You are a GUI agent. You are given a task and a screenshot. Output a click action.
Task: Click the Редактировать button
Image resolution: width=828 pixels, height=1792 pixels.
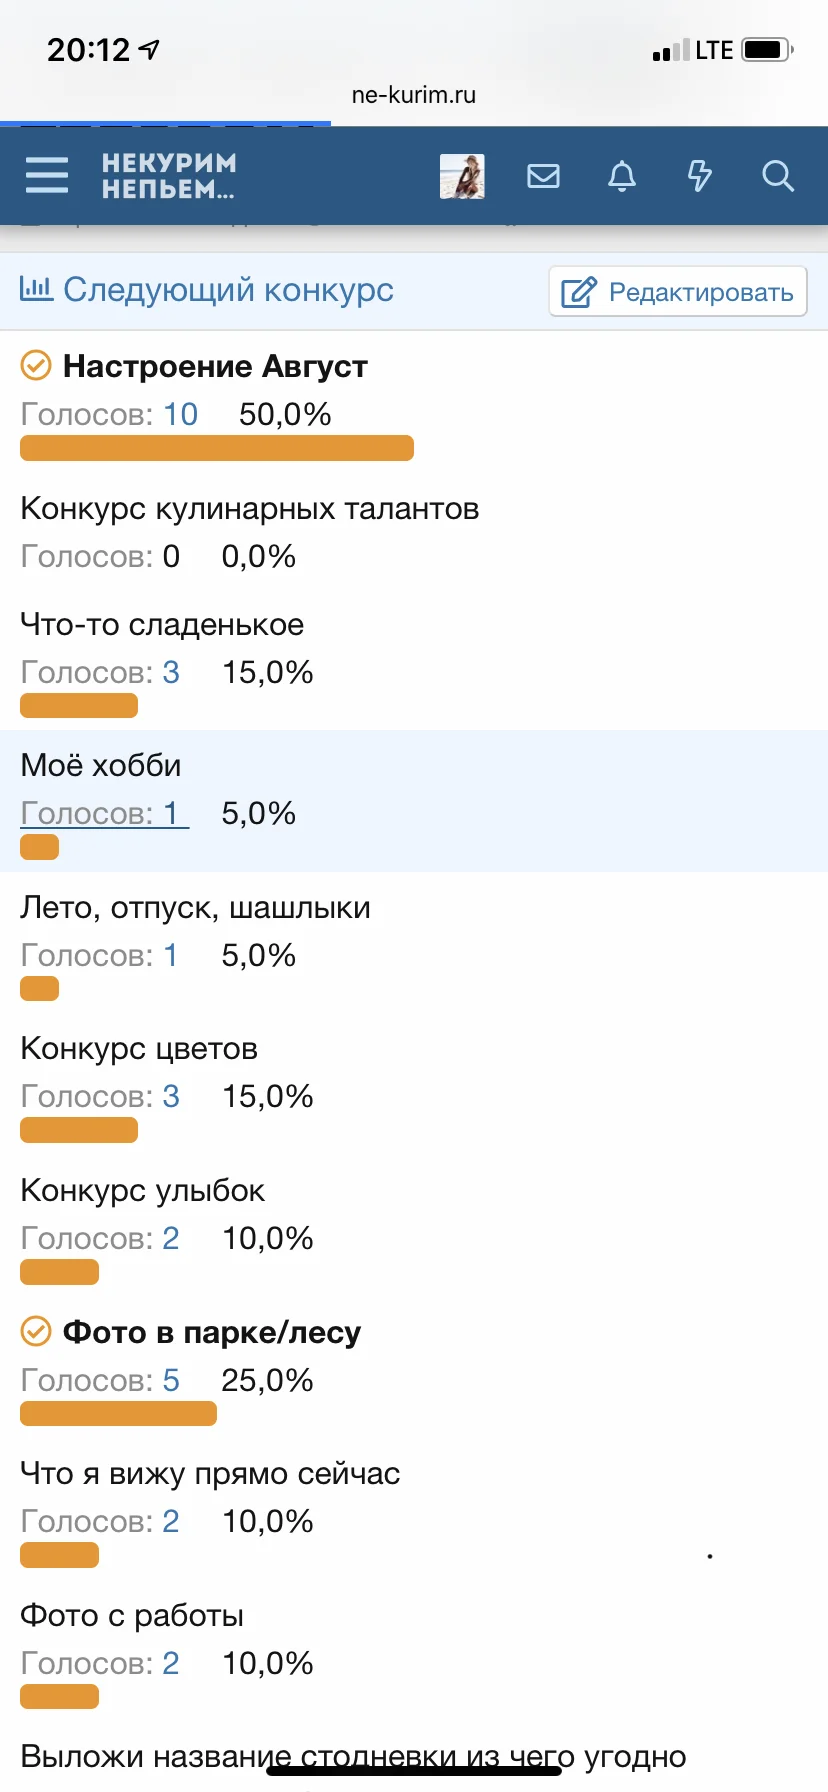pos(678,292)
